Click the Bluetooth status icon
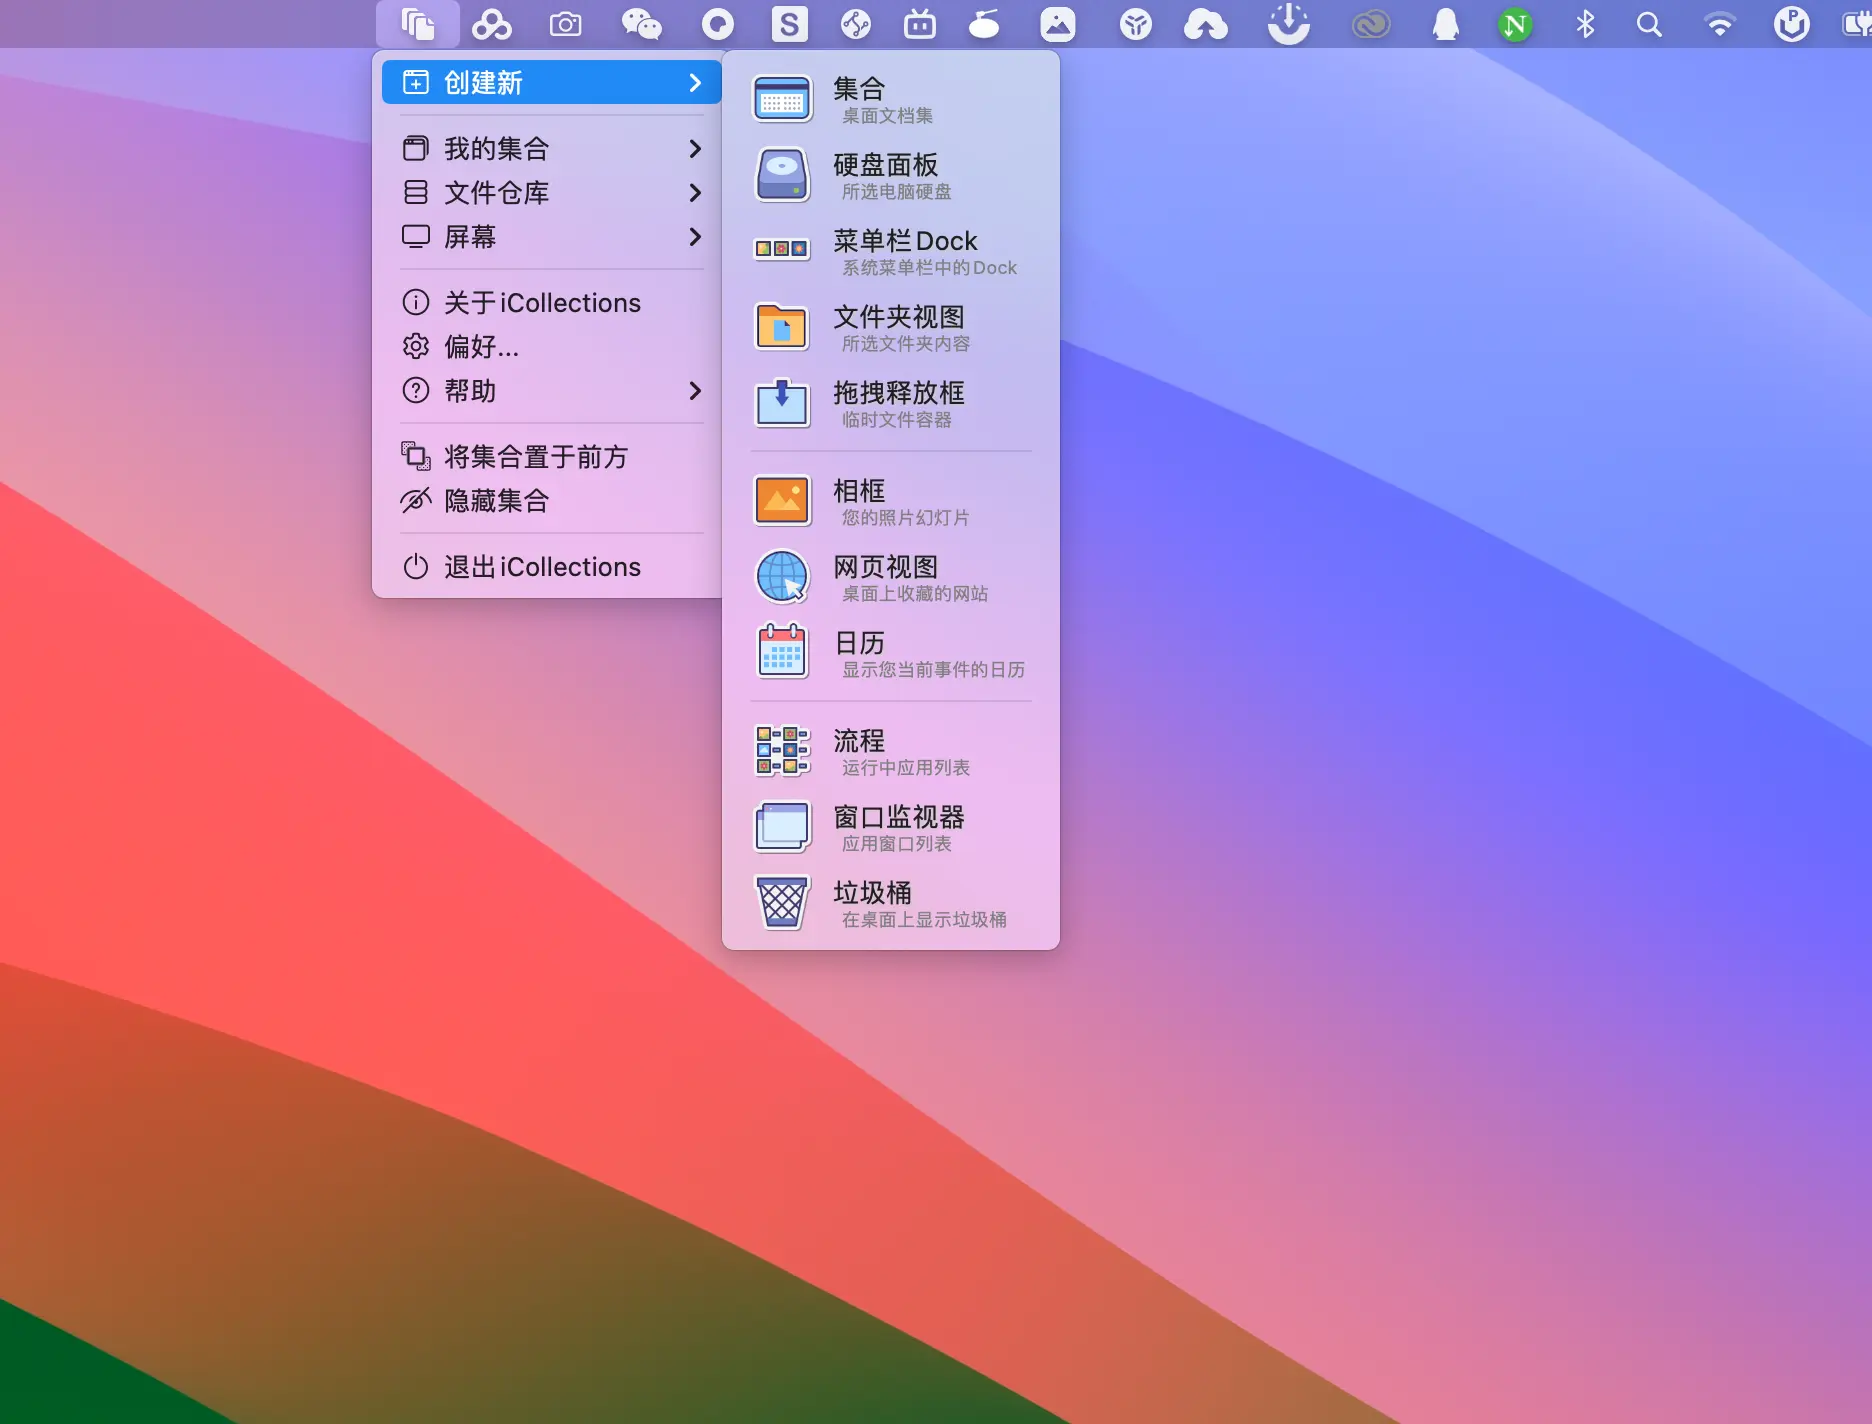Viewport: 1872px width, 1424px height. pyautogui.click(x=1585, y=24)
